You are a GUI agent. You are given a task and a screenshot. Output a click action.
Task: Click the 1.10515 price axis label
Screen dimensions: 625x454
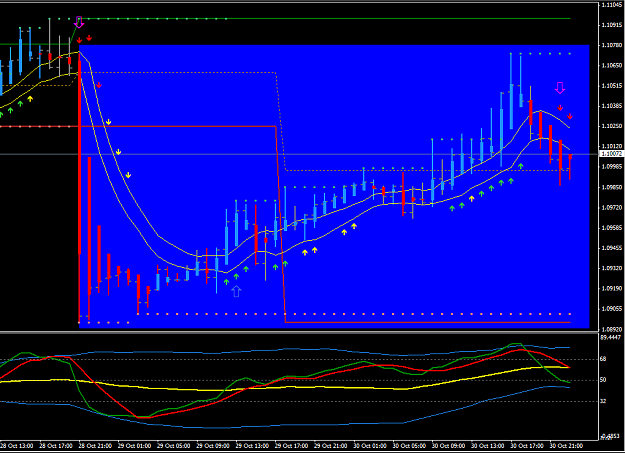[612, 86]
